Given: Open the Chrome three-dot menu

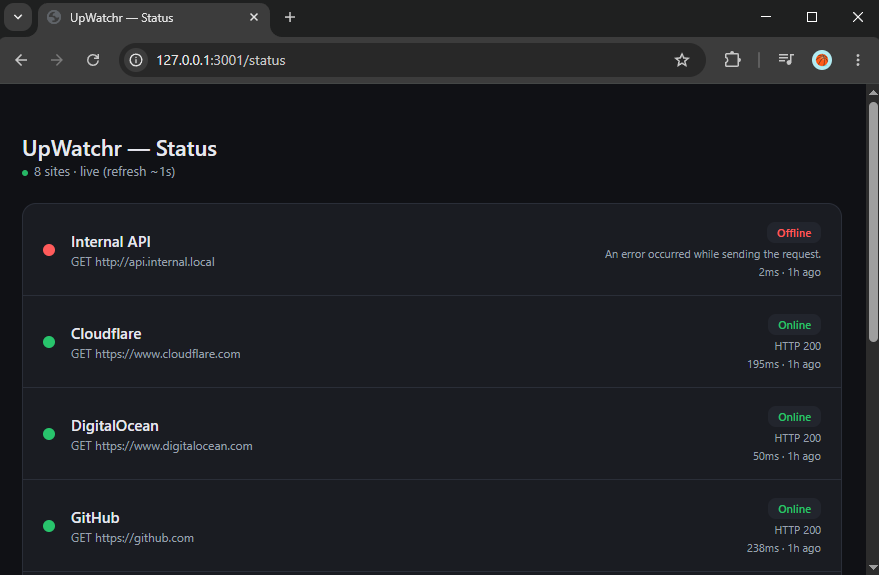Looking at the screenshot, I should pos(858,60).
